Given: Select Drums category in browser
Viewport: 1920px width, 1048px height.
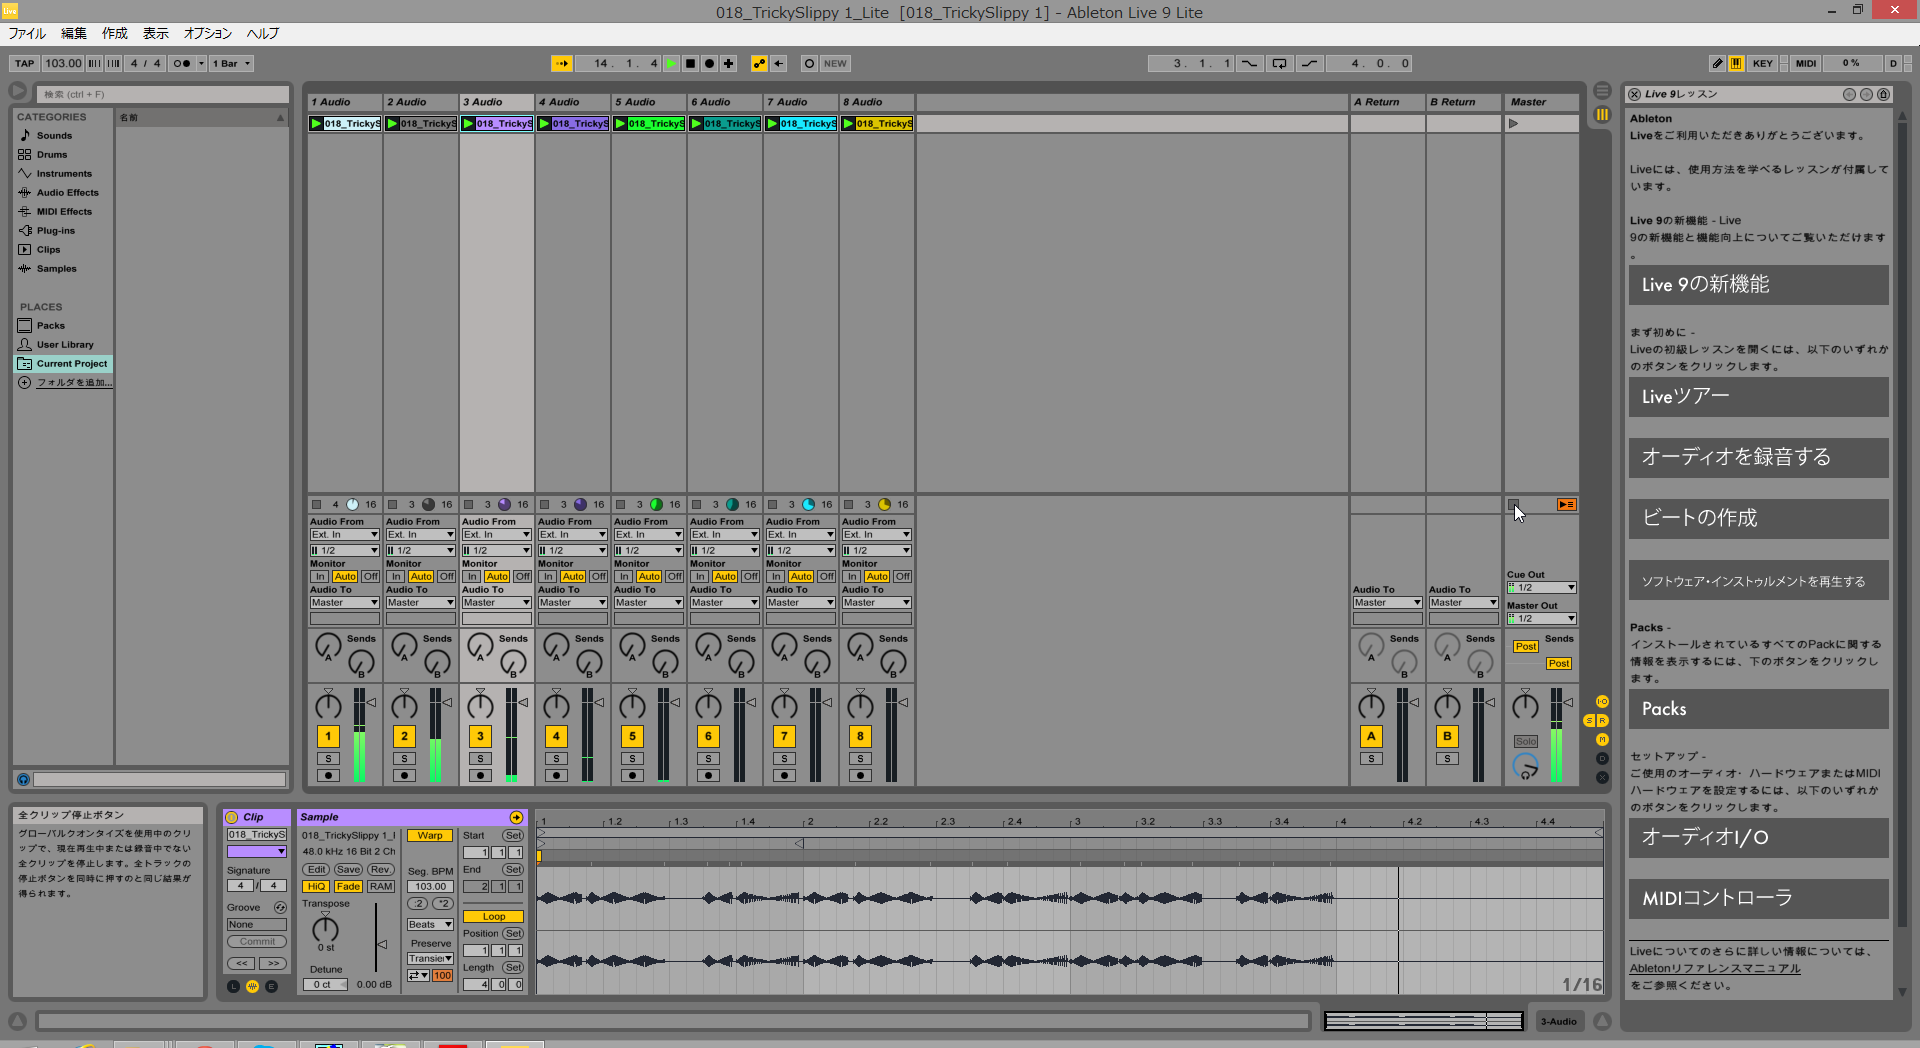Looking at the screenshot, I should [52, 154].
